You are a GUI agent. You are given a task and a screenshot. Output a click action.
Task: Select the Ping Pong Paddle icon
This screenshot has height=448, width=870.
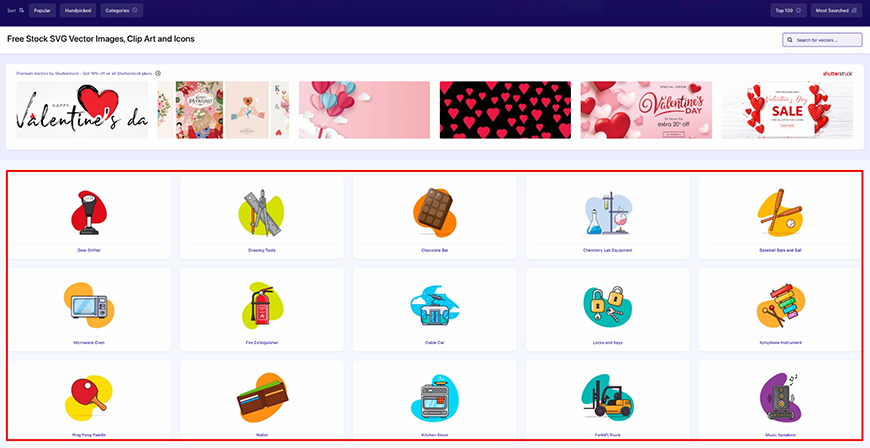point(89,397)
